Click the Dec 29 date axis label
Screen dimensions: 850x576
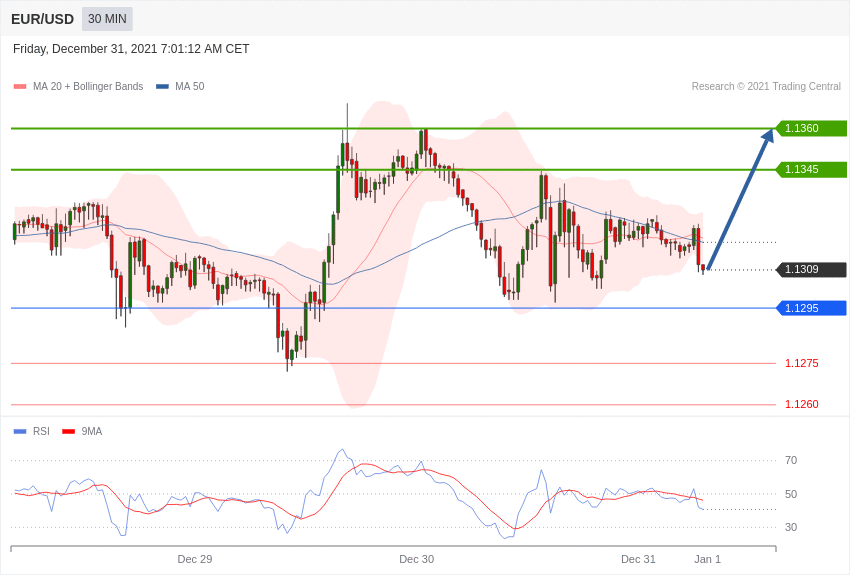[195, 559]
